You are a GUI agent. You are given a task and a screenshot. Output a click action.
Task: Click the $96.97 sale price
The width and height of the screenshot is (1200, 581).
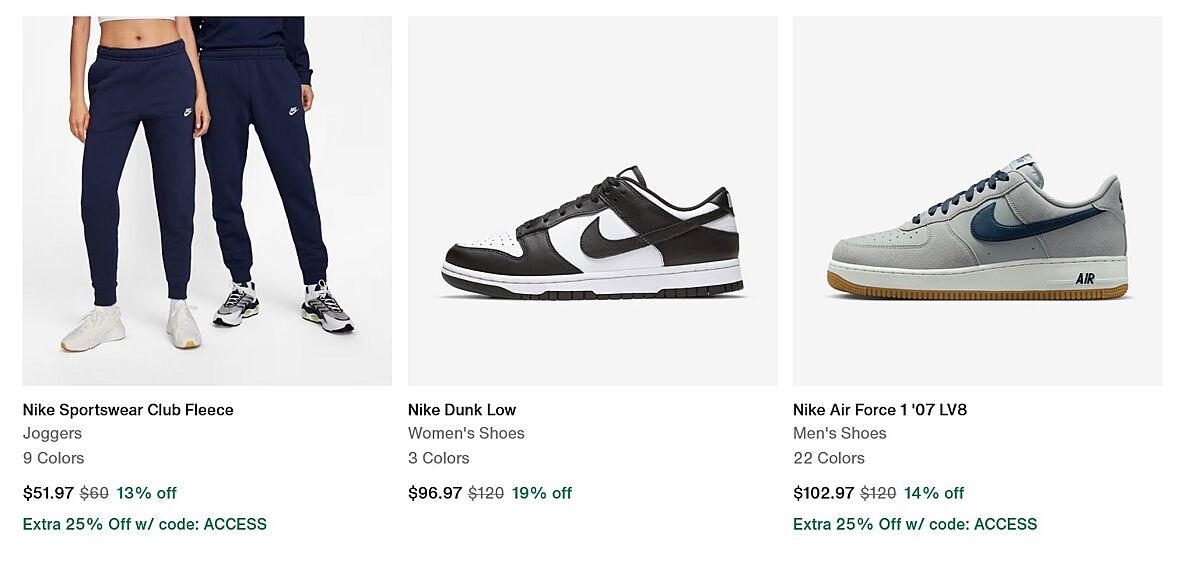pyautogui.click(x=434, y=493)
